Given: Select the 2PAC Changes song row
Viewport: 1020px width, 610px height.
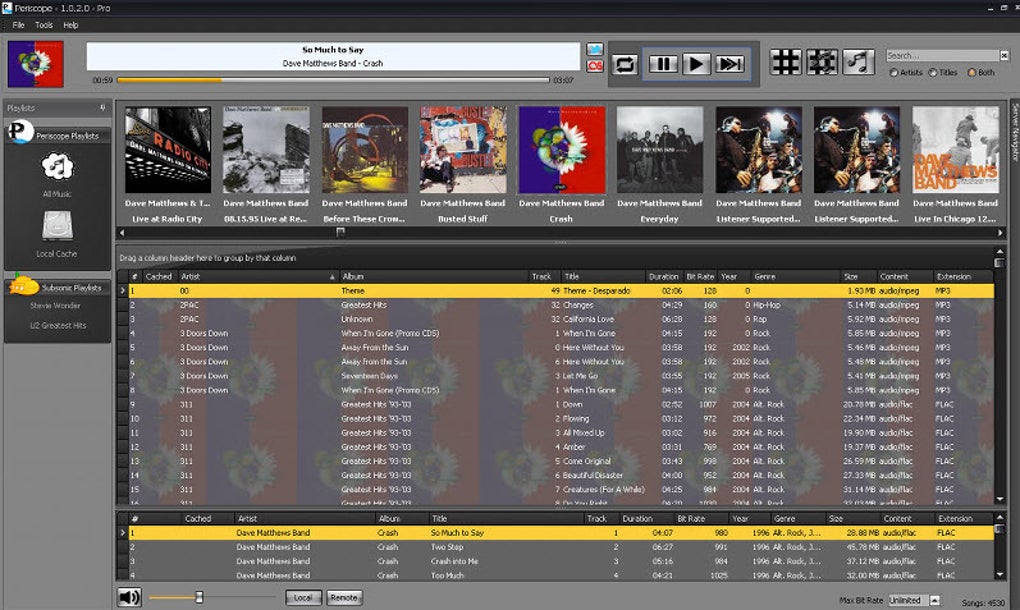Looking at the screenshot, I should pos(561,305).
